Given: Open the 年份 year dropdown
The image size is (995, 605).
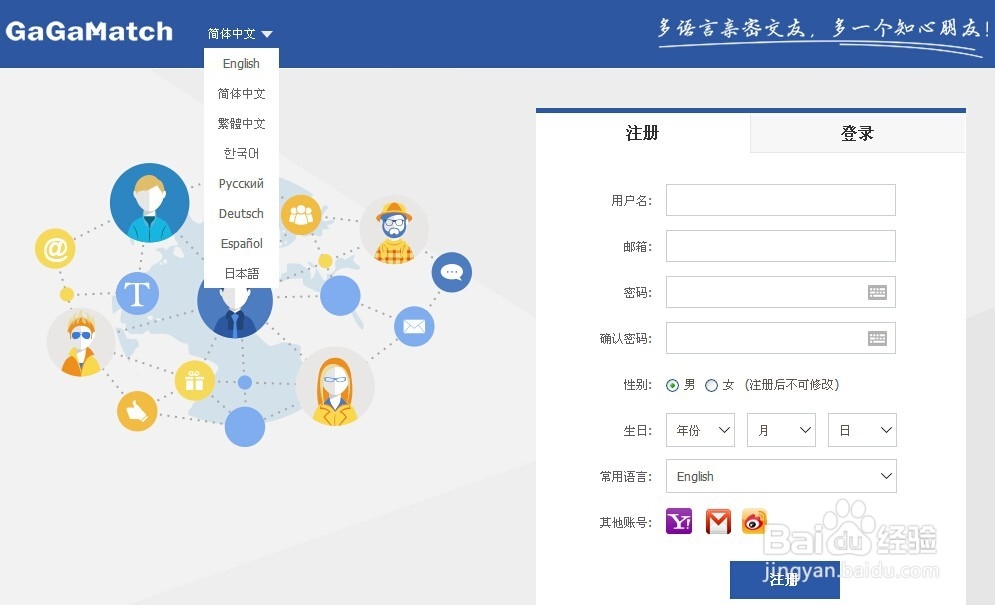Looking at the screenshot, I should point(700,430).
